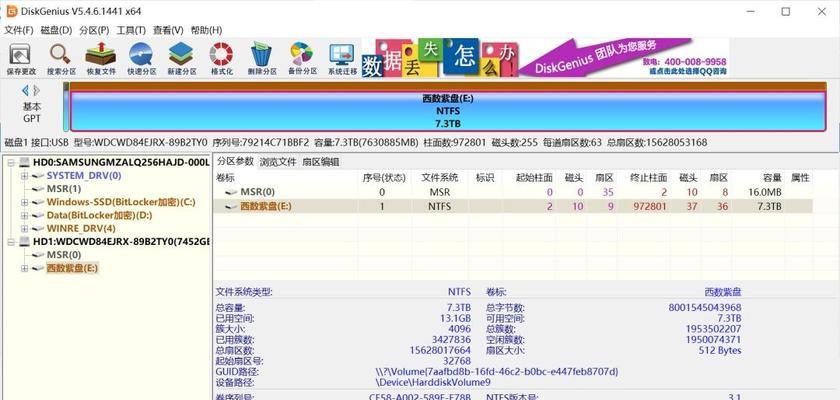
Task: Select Data(BitLocker加密)(D:) in tree
Action: (x=100, y=215)
